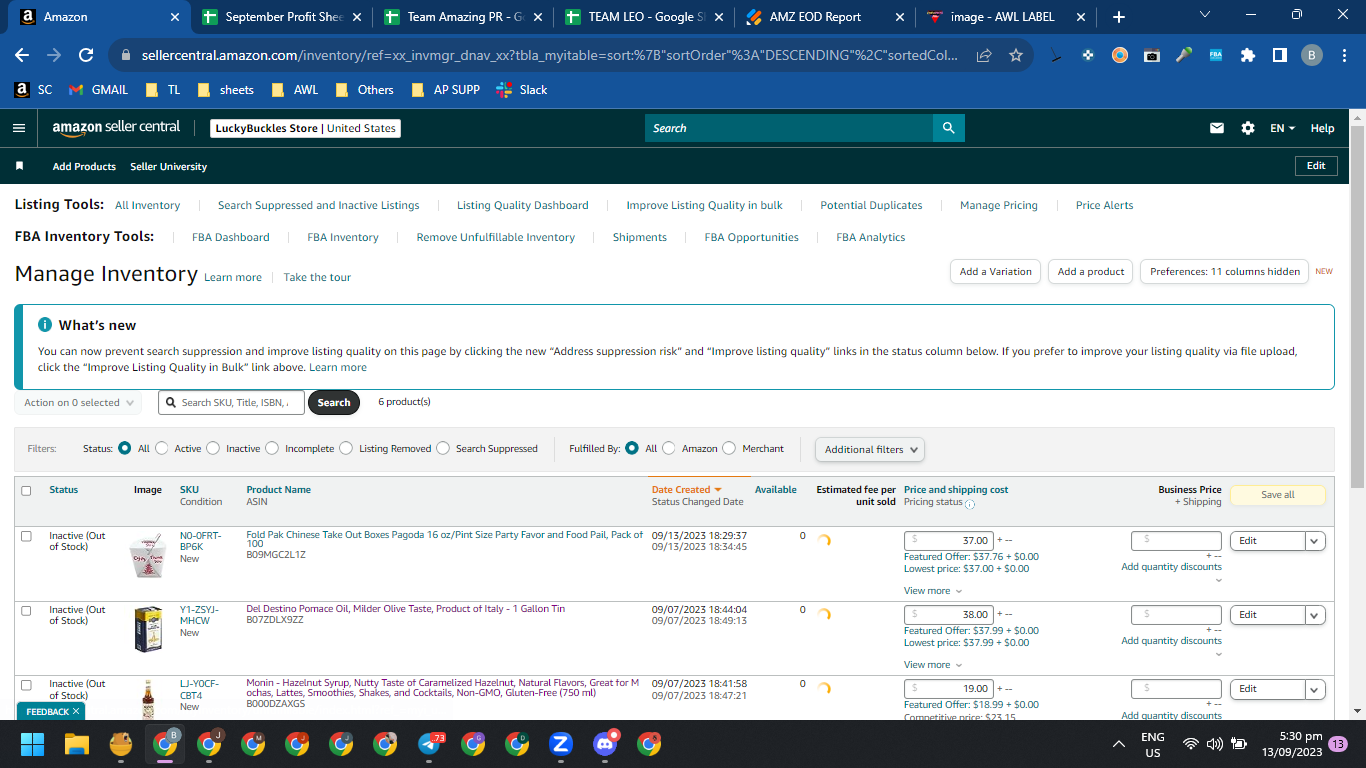
Task: Open Add Products in the Seller Central bar
Action: click(x=84, y=167)
